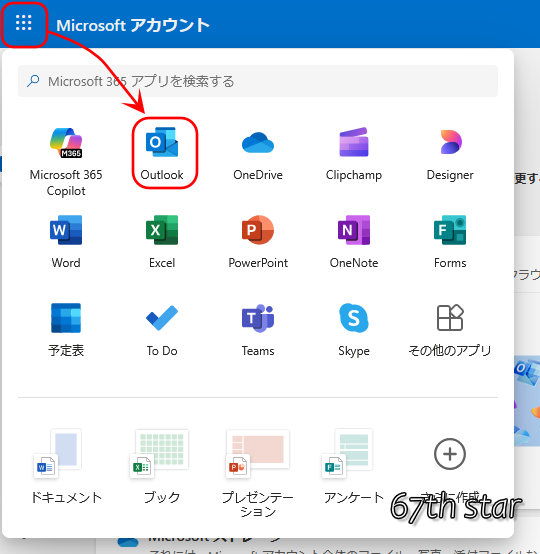Focus the Microsoft 365 アプリを検索する search box

tap(258, 81)
